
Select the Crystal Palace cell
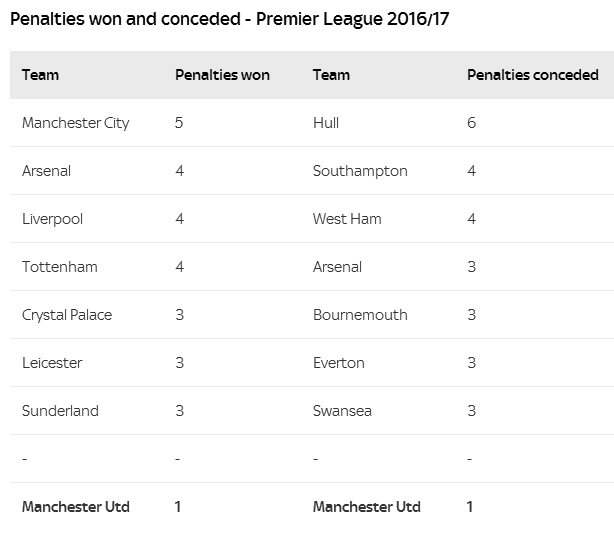(x=67, y=315)
